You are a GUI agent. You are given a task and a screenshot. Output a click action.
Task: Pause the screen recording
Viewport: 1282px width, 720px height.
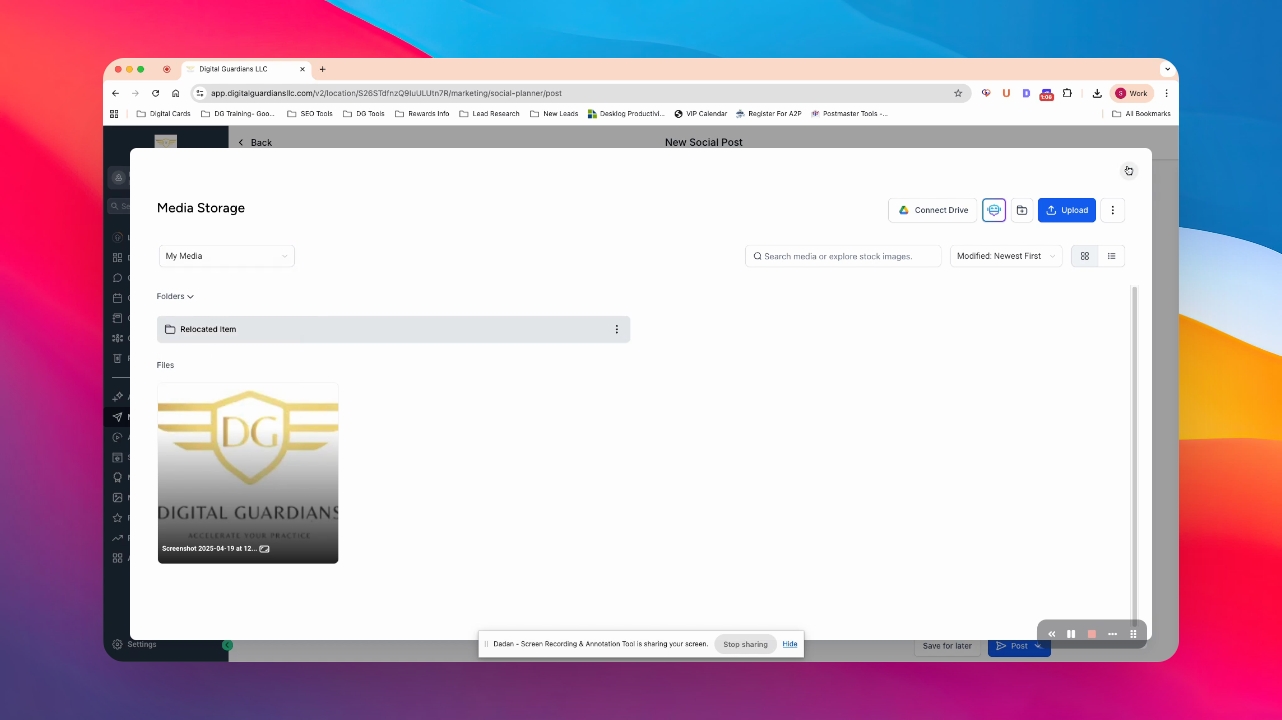tap(1071, 633)
